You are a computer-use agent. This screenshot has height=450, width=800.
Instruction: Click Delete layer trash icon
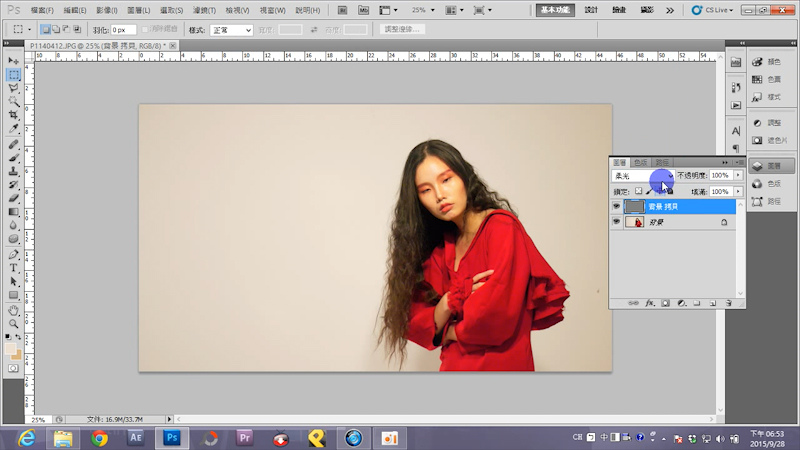(729, 303)
